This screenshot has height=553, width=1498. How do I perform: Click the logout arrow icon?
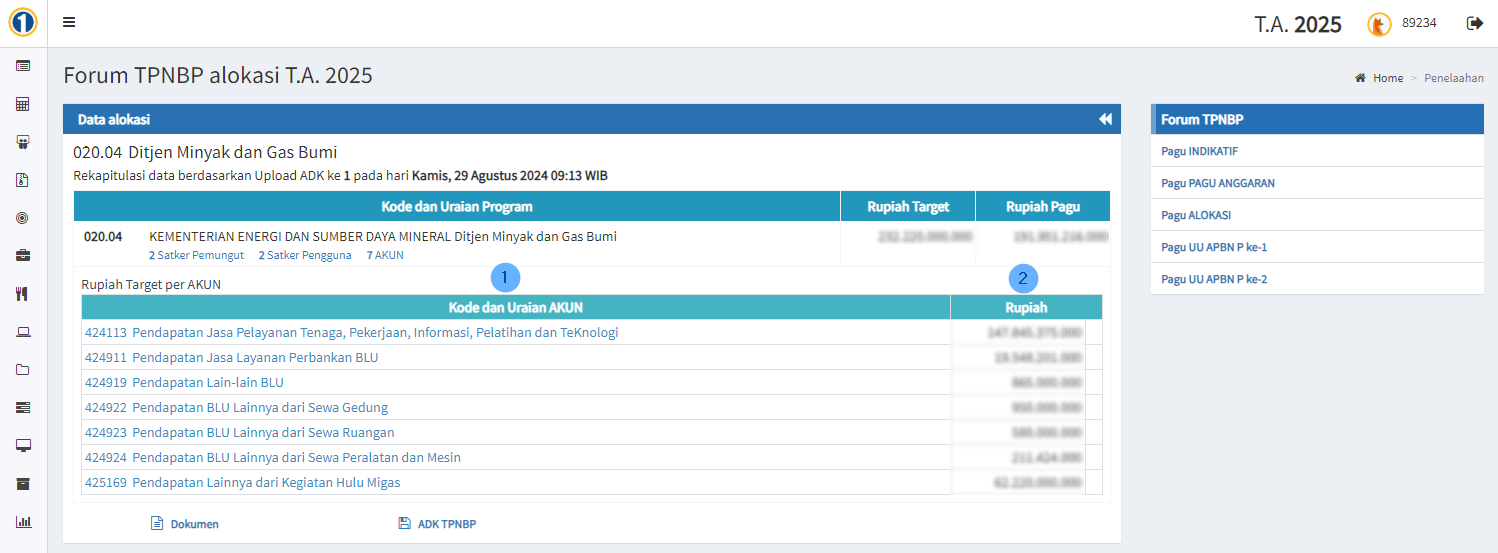click(x=1474, y=23)
